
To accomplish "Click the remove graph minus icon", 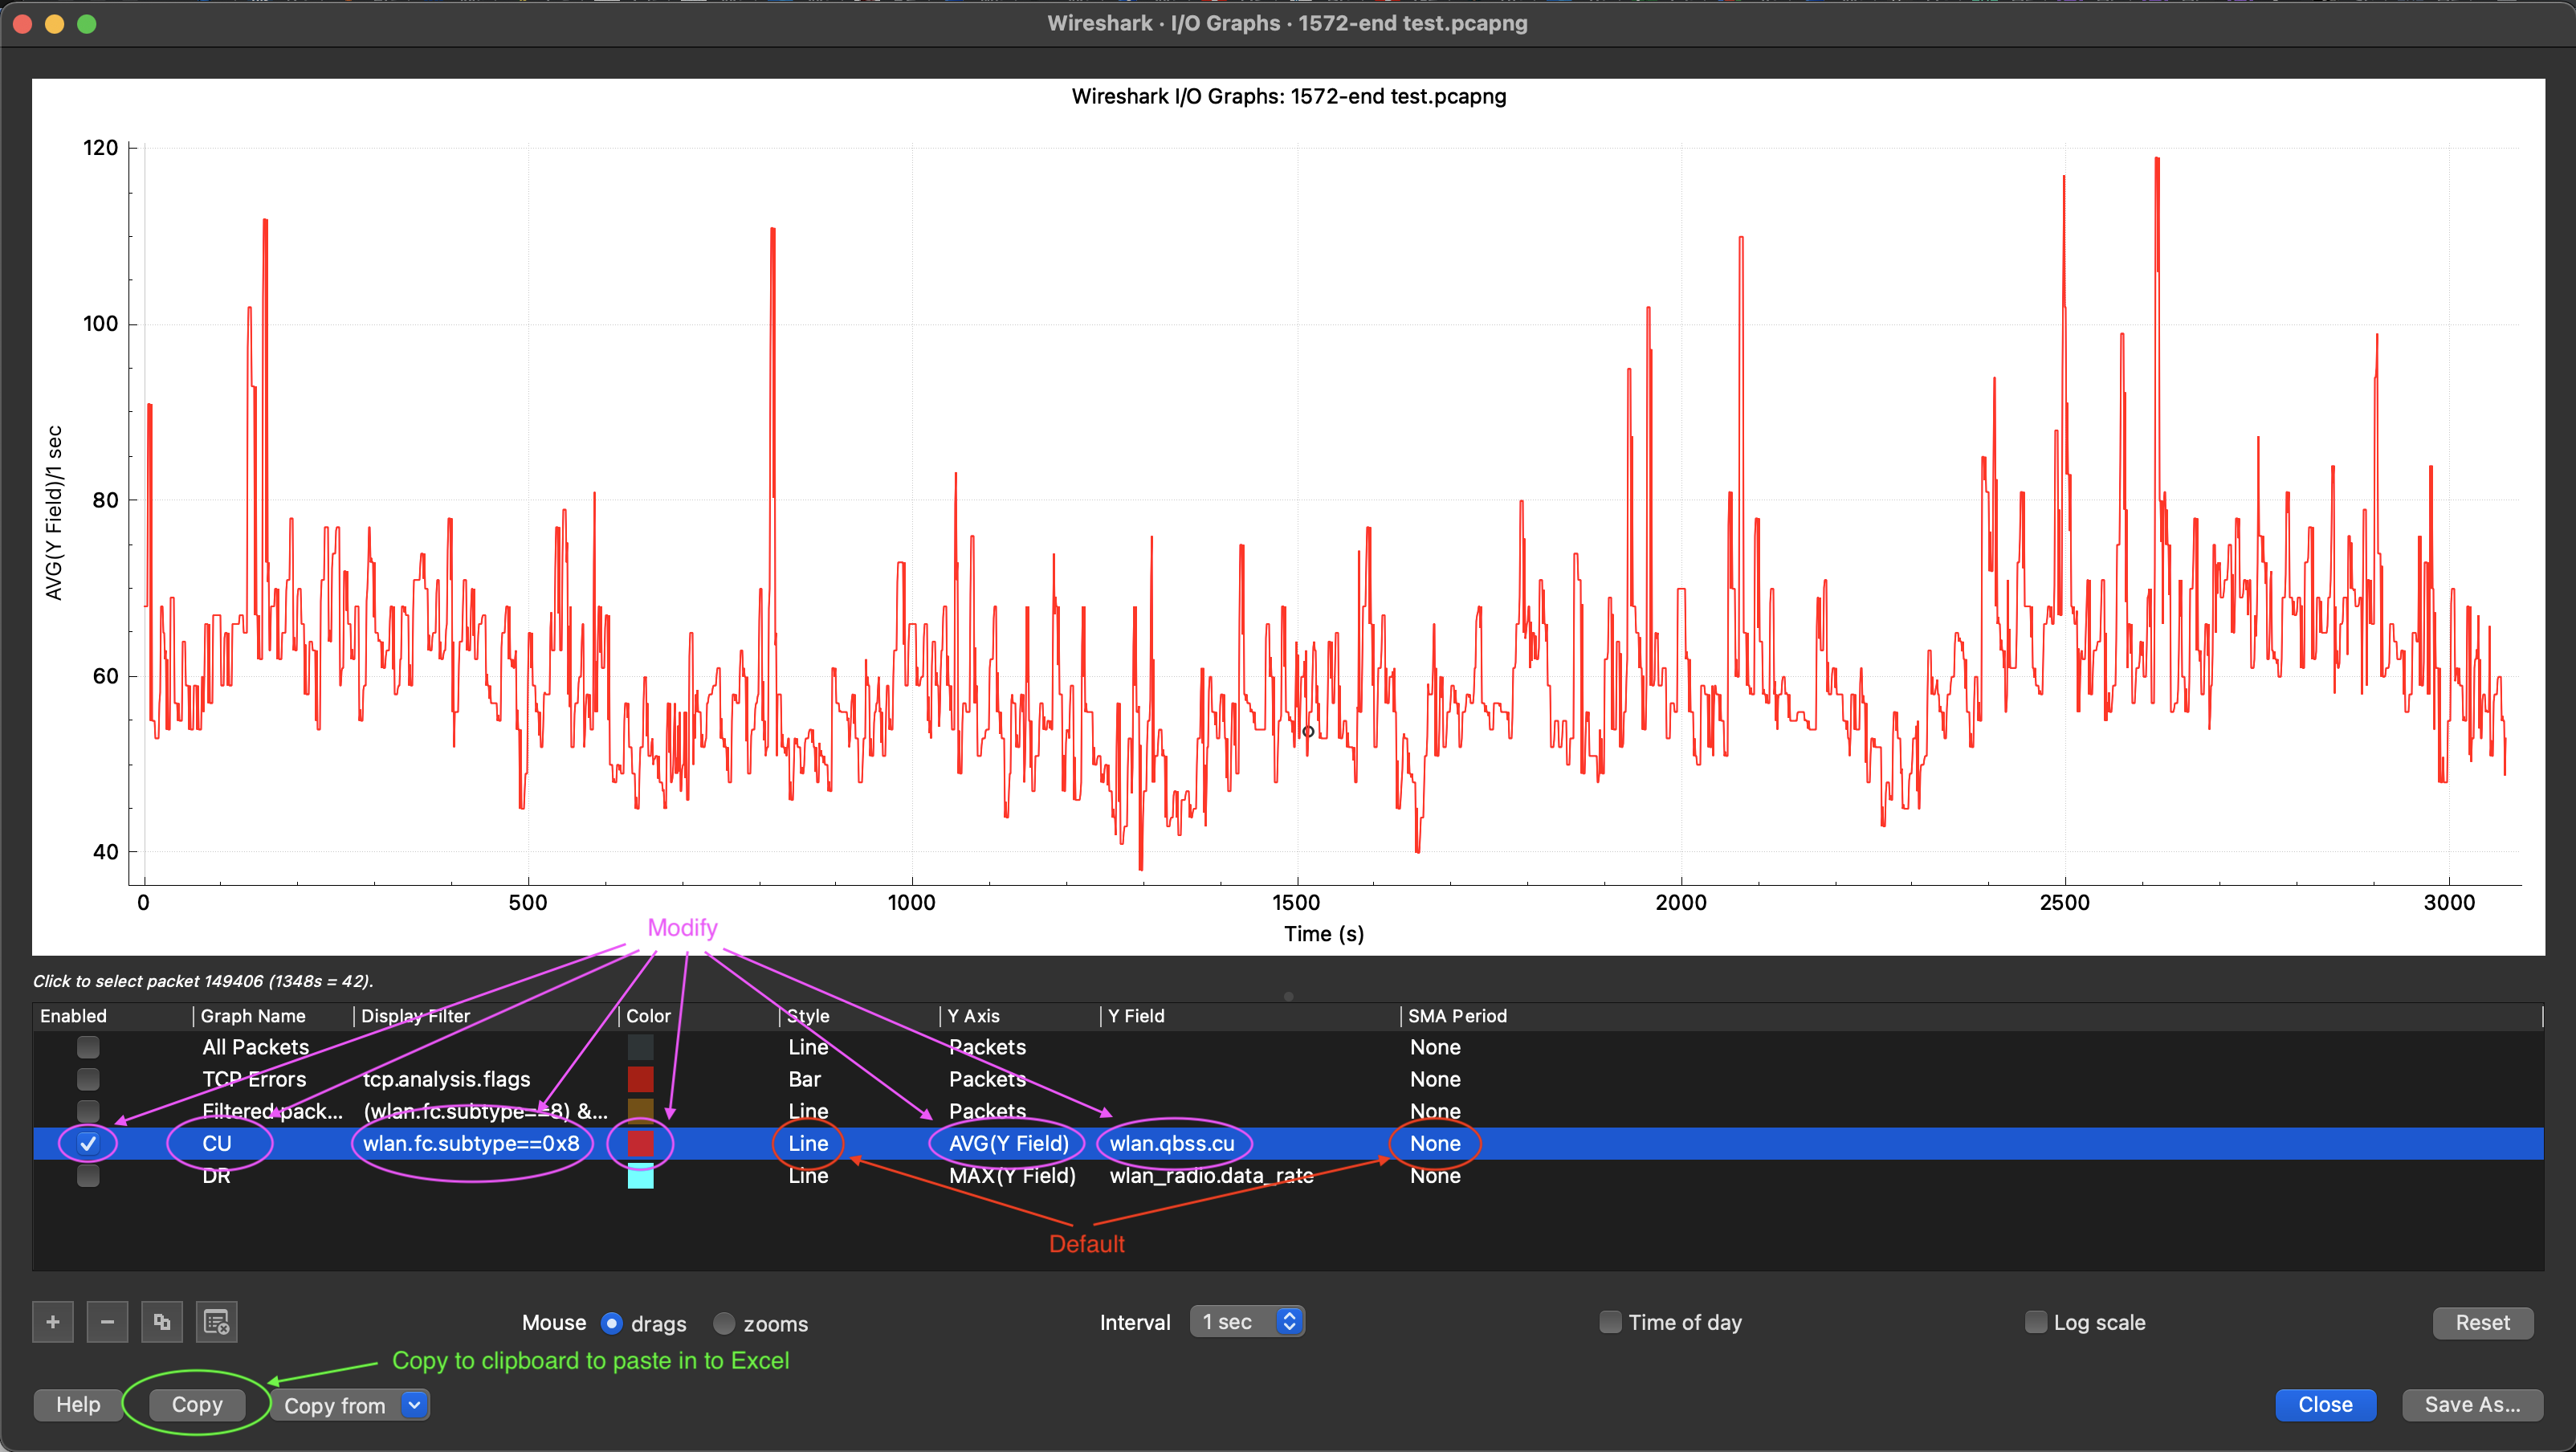I will pyautogui.click(x=107, y=1322).
